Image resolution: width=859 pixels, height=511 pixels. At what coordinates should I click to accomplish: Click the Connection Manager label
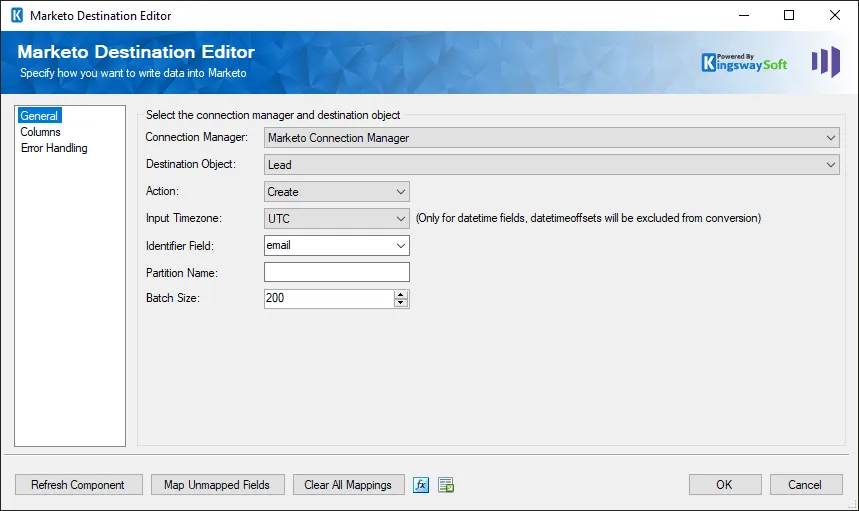[x=197, y=137]
